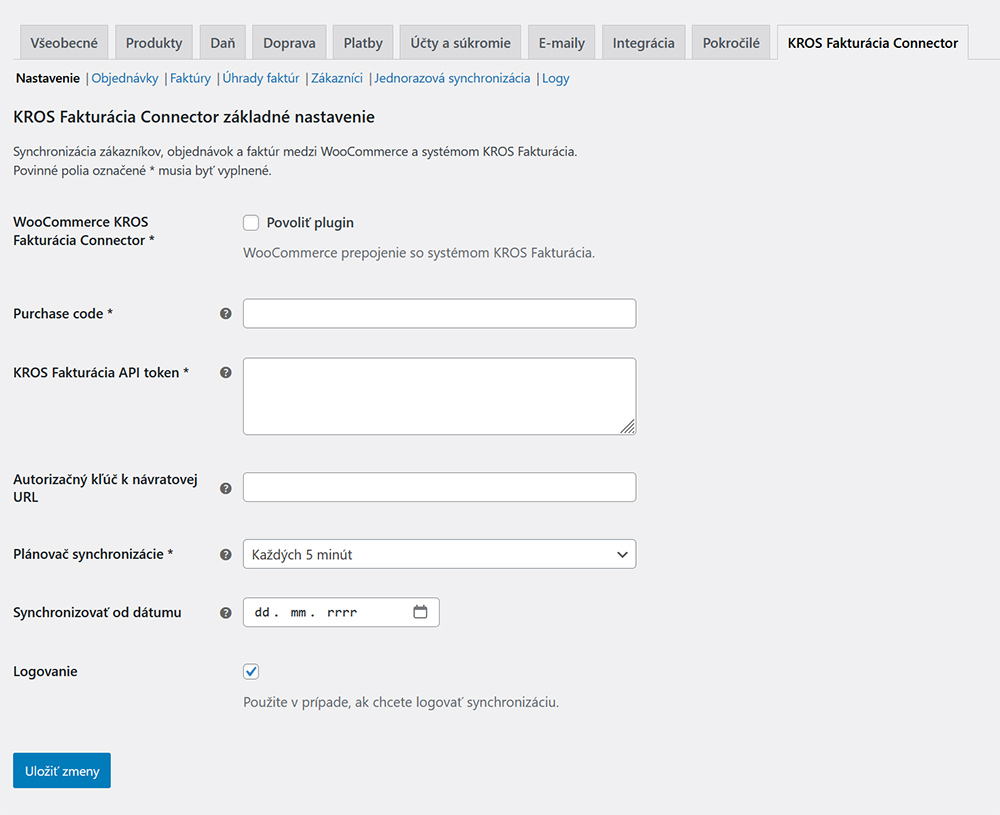Focus the Autorizačný kľúč input field

point(439,487)
